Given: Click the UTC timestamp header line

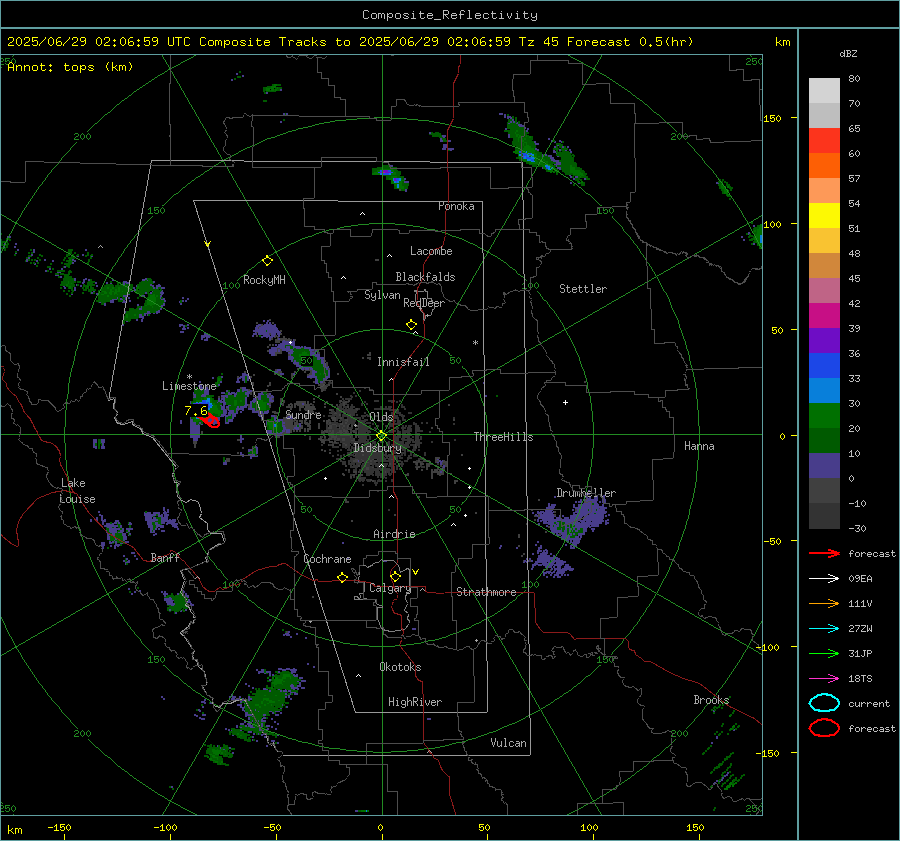Looking at the screenshot, I should (350, 42).
